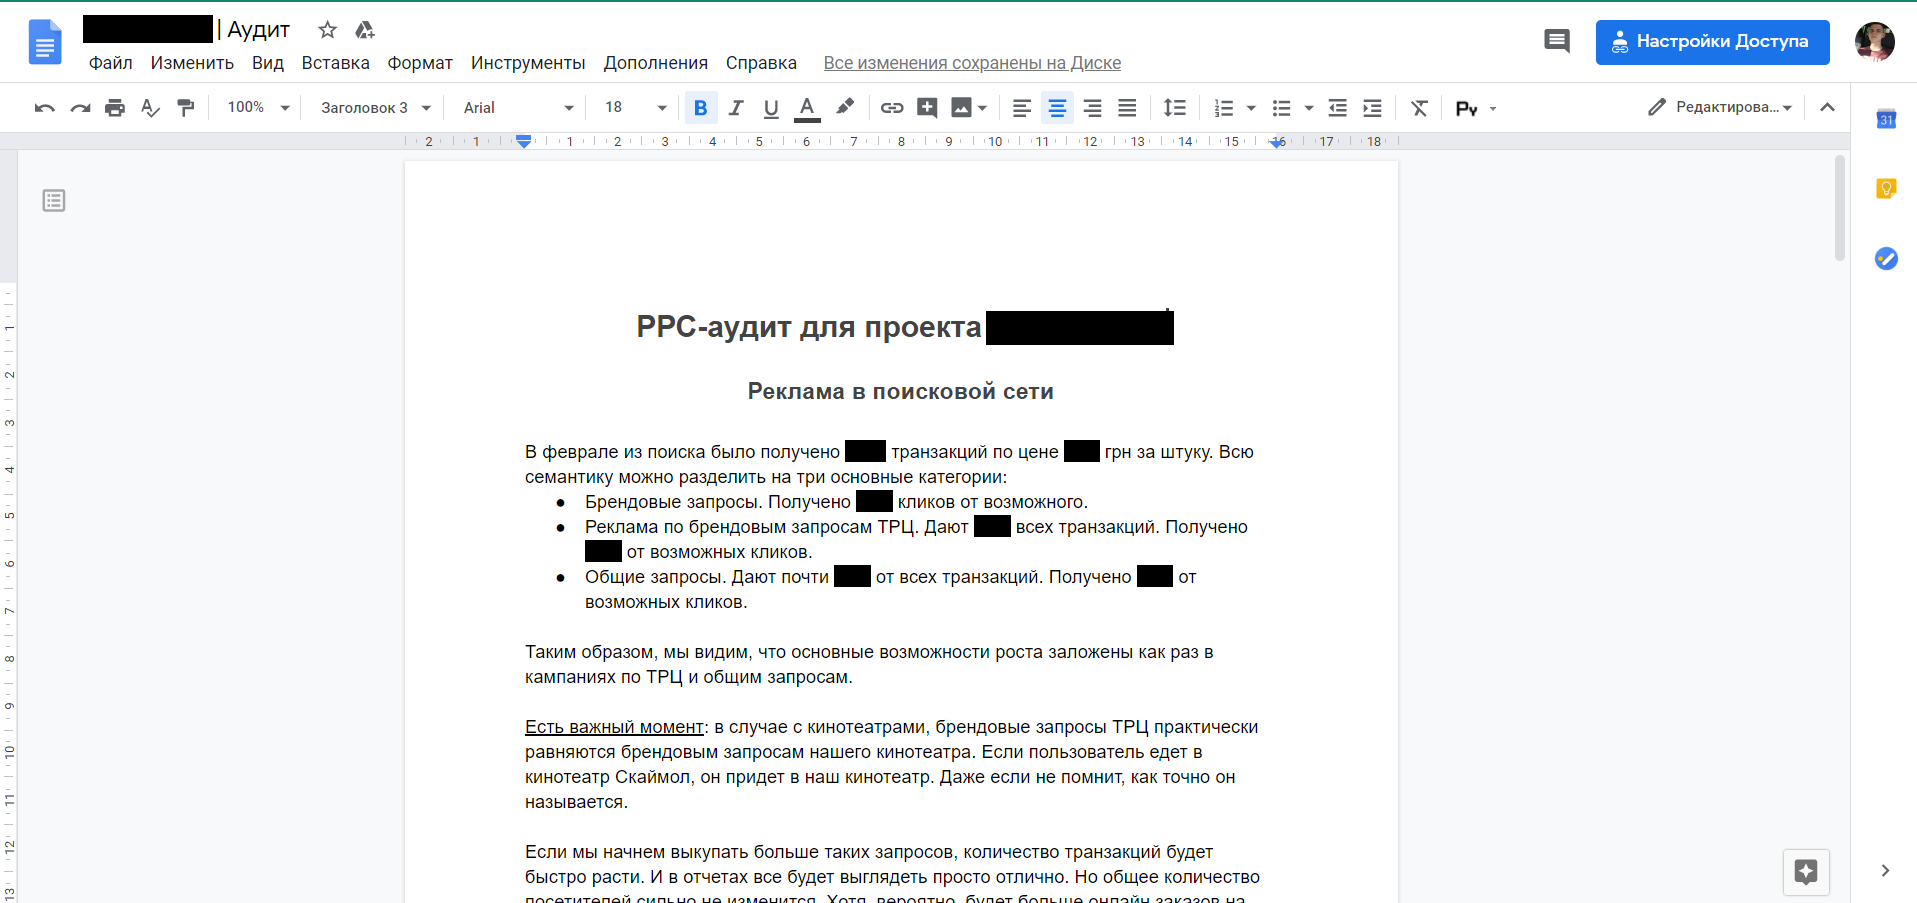Open the Редактирова... mode dropdown
Viewport: 1917px width, 903px height.
tap(1720, 107)
